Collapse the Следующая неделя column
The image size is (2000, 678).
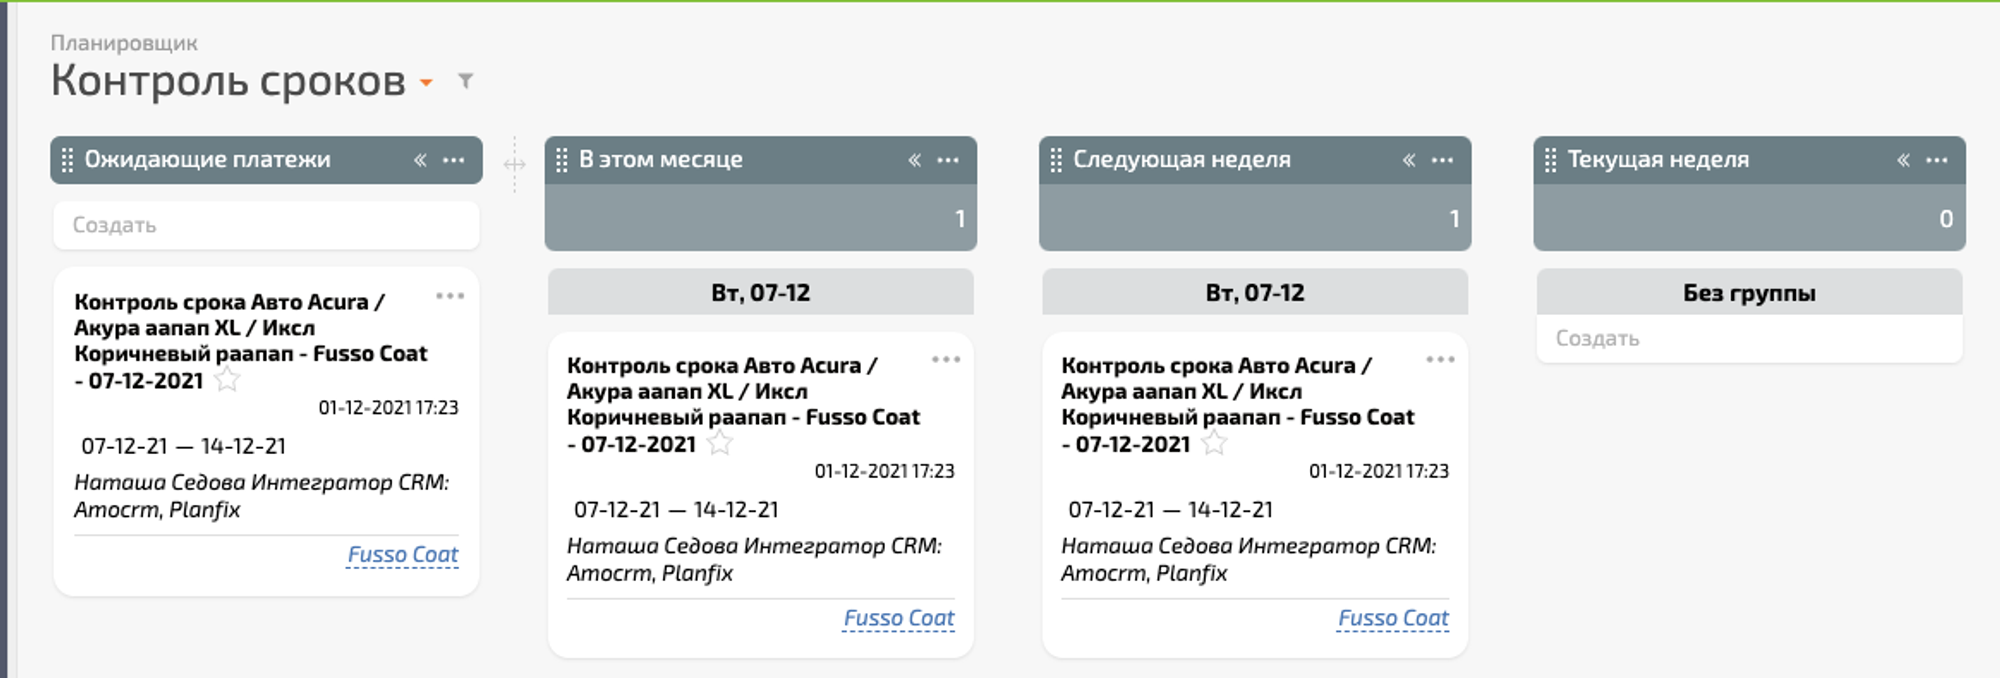[x=1408, y=160]
